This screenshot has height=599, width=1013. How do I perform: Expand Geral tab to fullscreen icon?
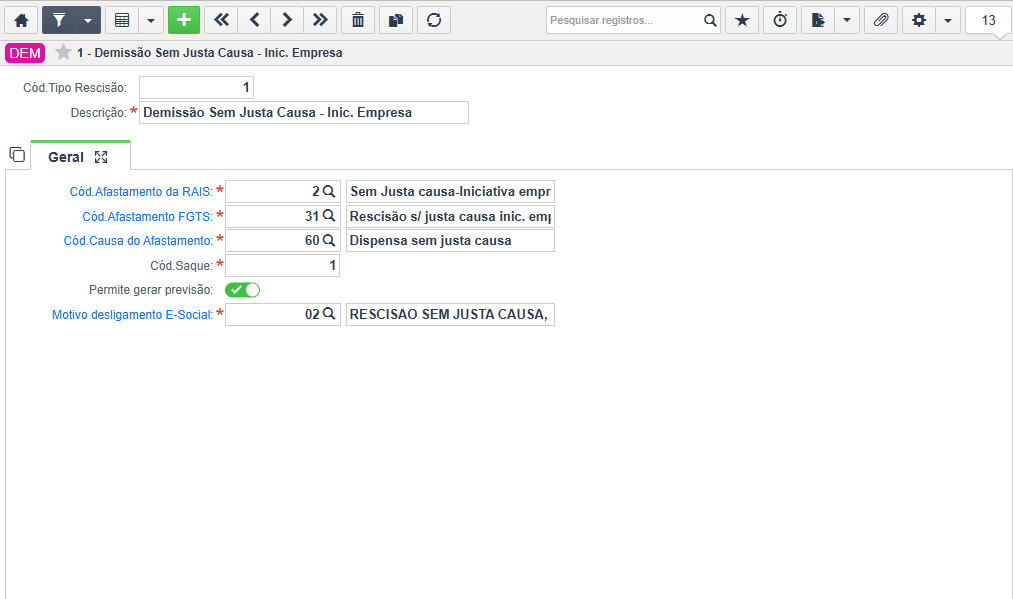101,157
